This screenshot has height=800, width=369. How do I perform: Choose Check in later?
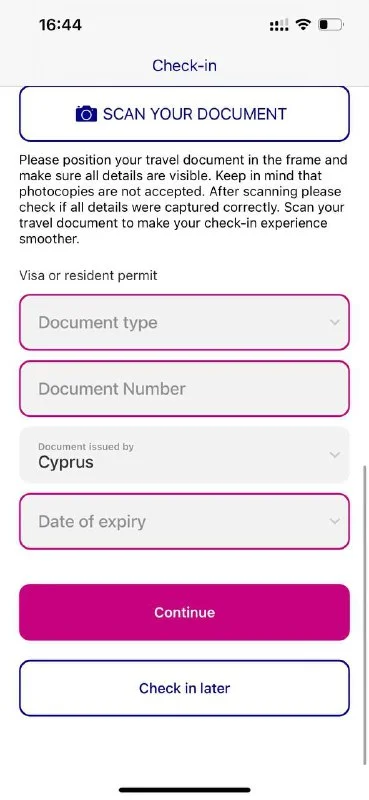point(184,688)
